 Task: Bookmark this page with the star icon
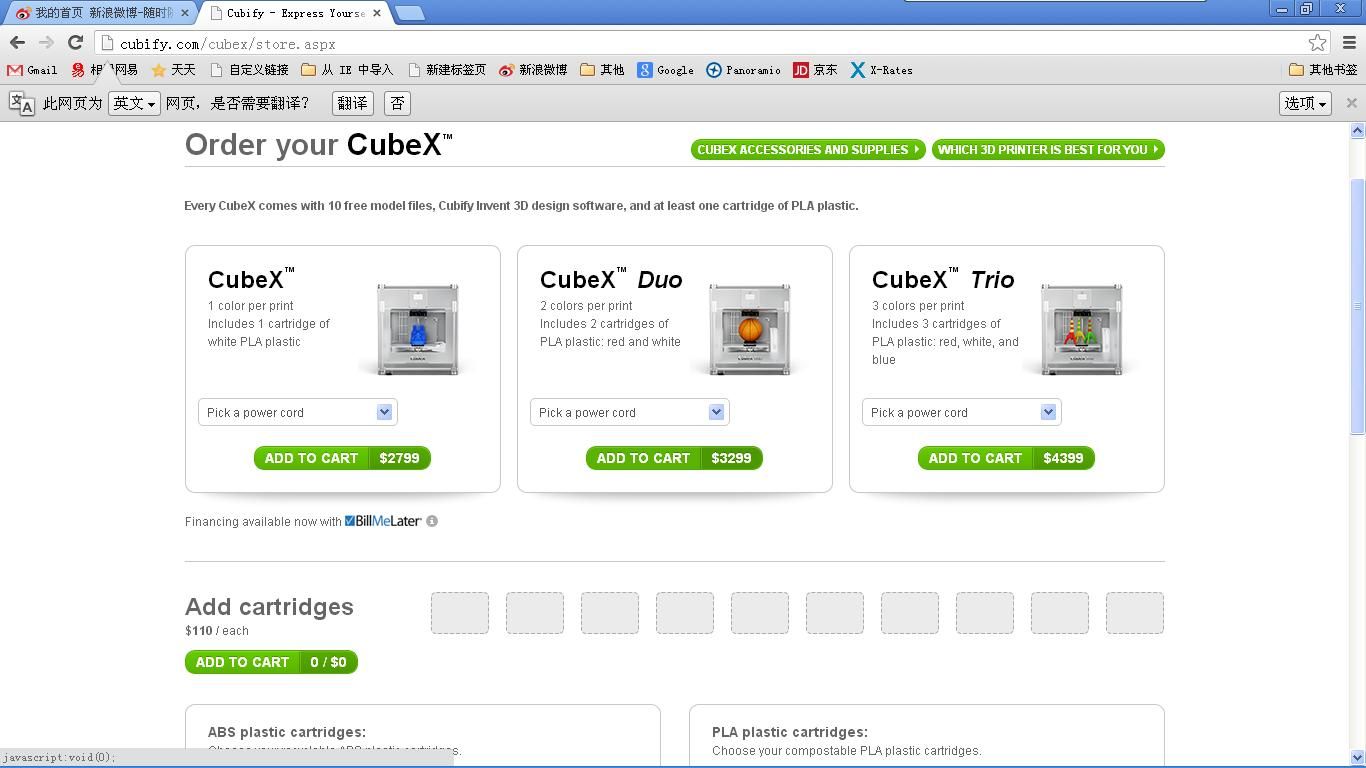coord(1317,43)
